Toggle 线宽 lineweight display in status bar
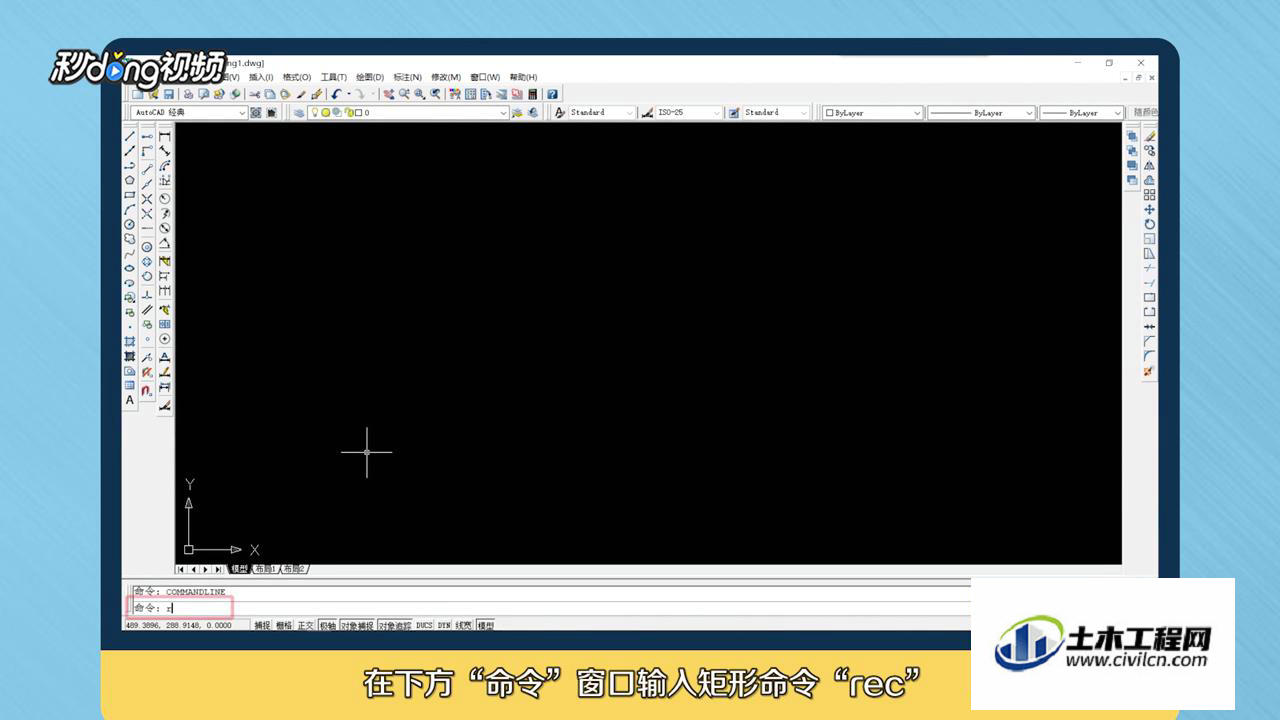1280x720 pixels. pyautogui.click(x=464, y=626)
